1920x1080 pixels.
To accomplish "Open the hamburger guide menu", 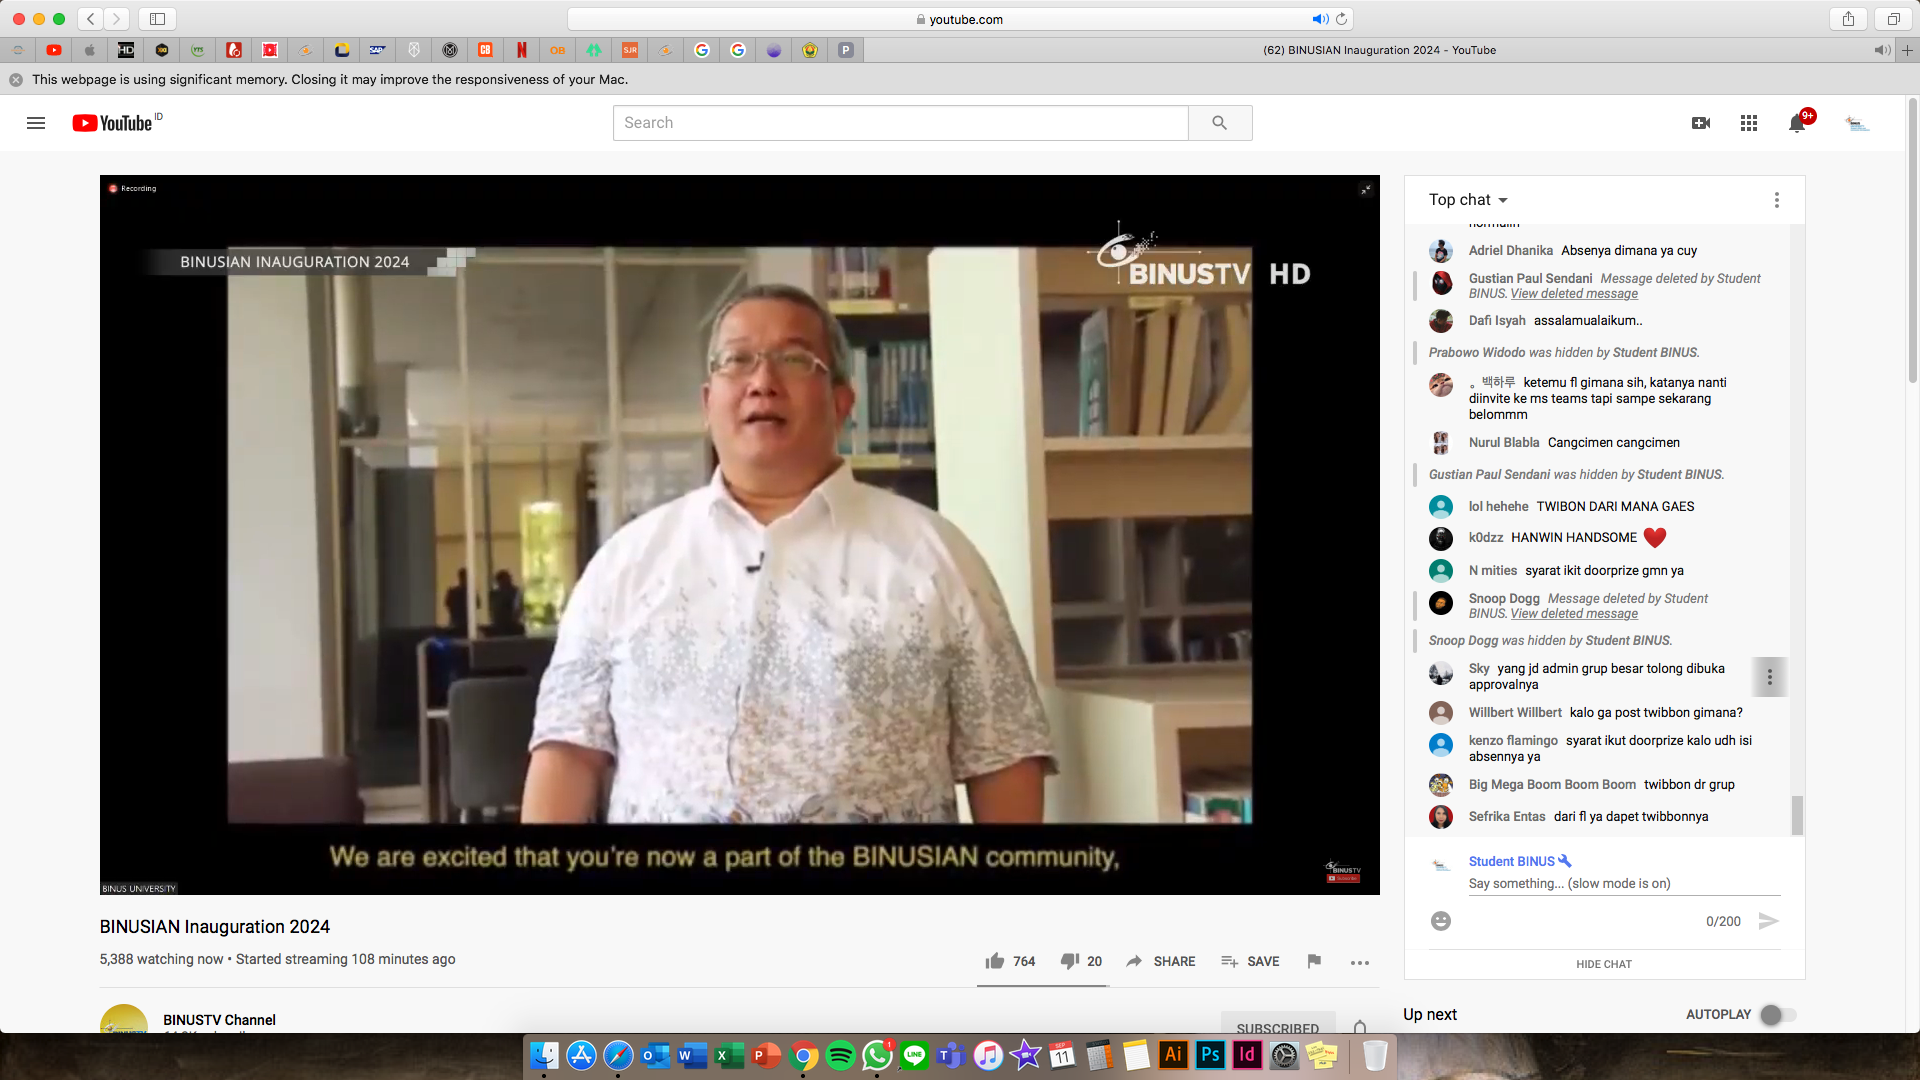I will pyautogui.click(x=36, y=123).
